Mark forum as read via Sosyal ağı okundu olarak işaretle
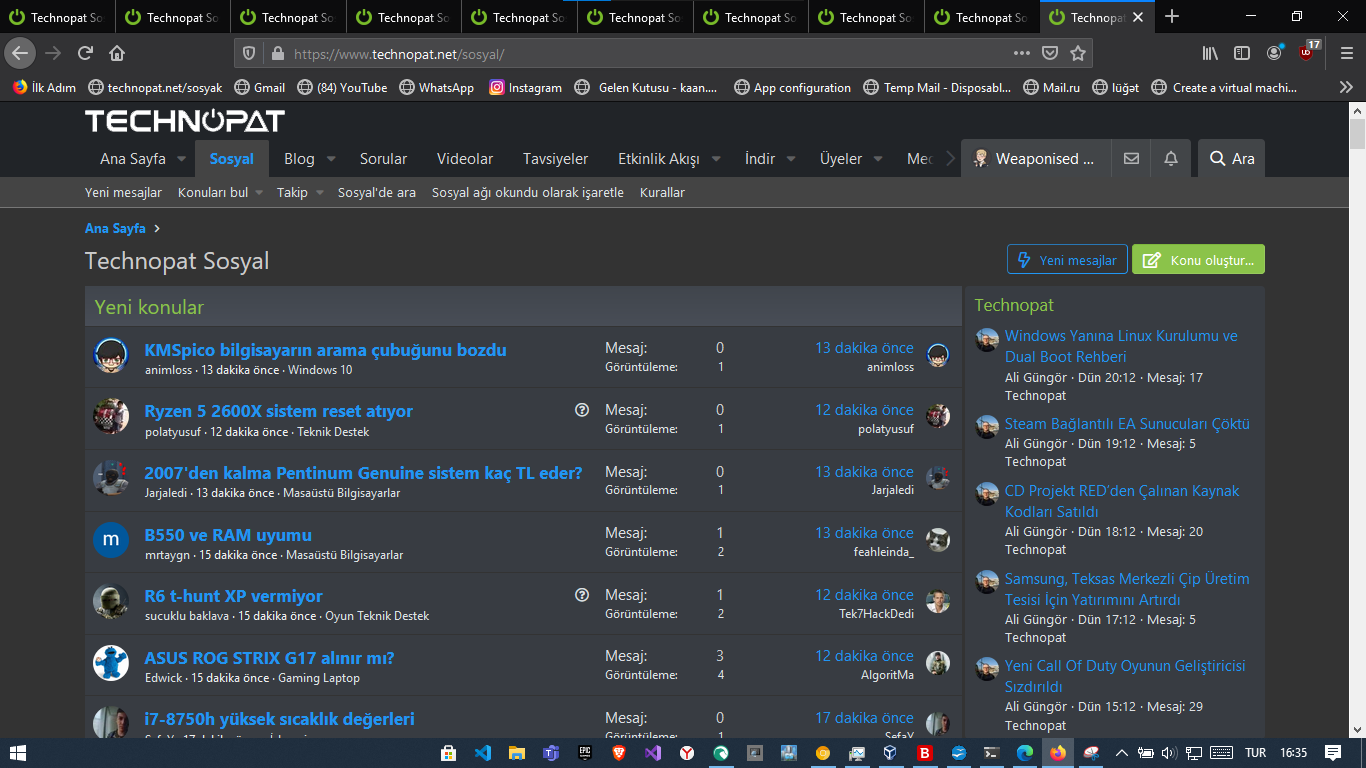Image resolution: width=1366 pixels, height=768 pixels. click(x=528, y=192)
